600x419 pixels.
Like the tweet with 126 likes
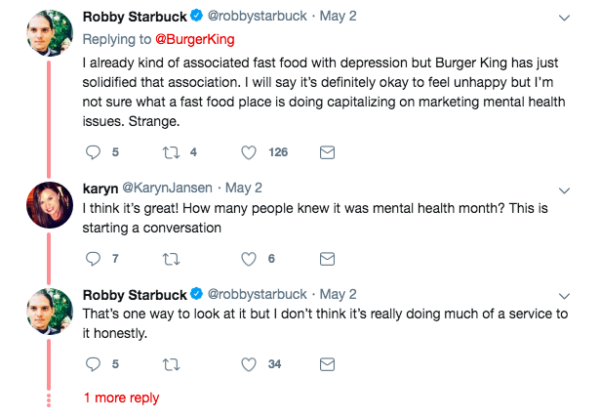pyautogui.click(x=248, y=152)
